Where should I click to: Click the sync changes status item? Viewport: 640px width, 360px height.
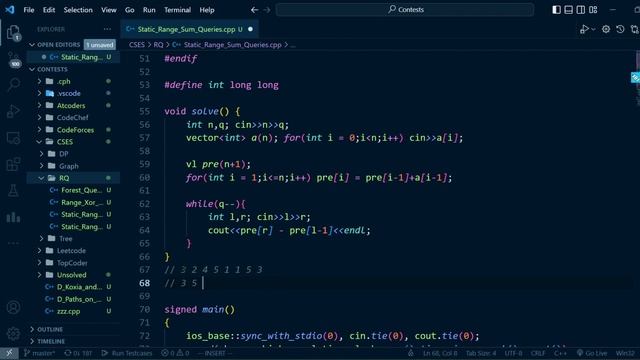[x=78, y=353]
